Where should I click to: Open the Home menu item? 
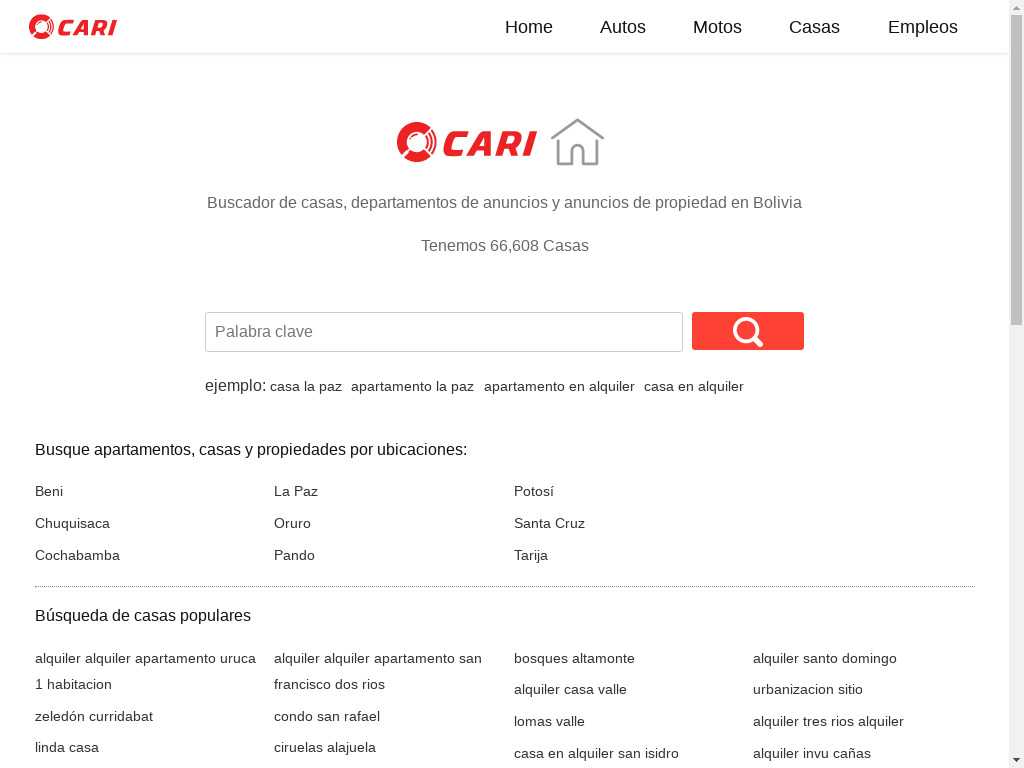coord(528,27)
